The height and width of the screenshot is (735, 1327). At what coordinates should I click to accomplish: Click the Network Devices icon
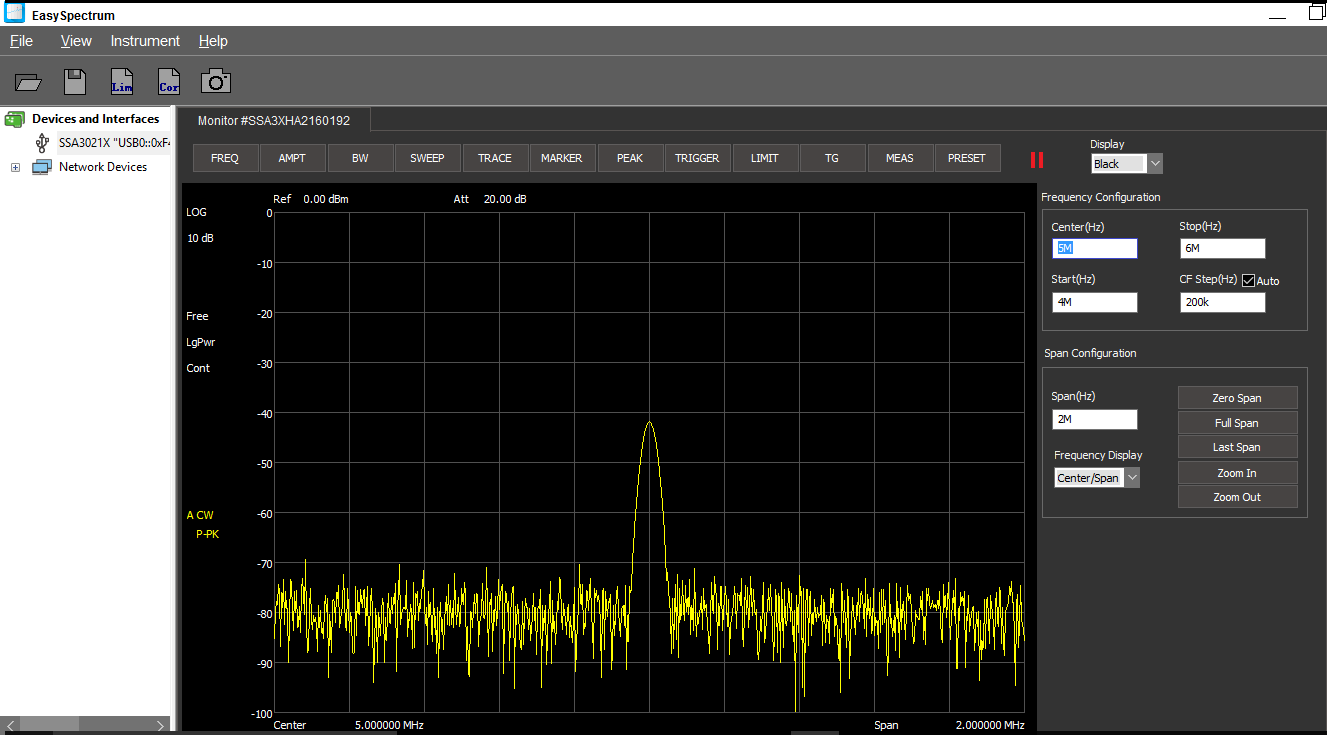tap(41, 168)
